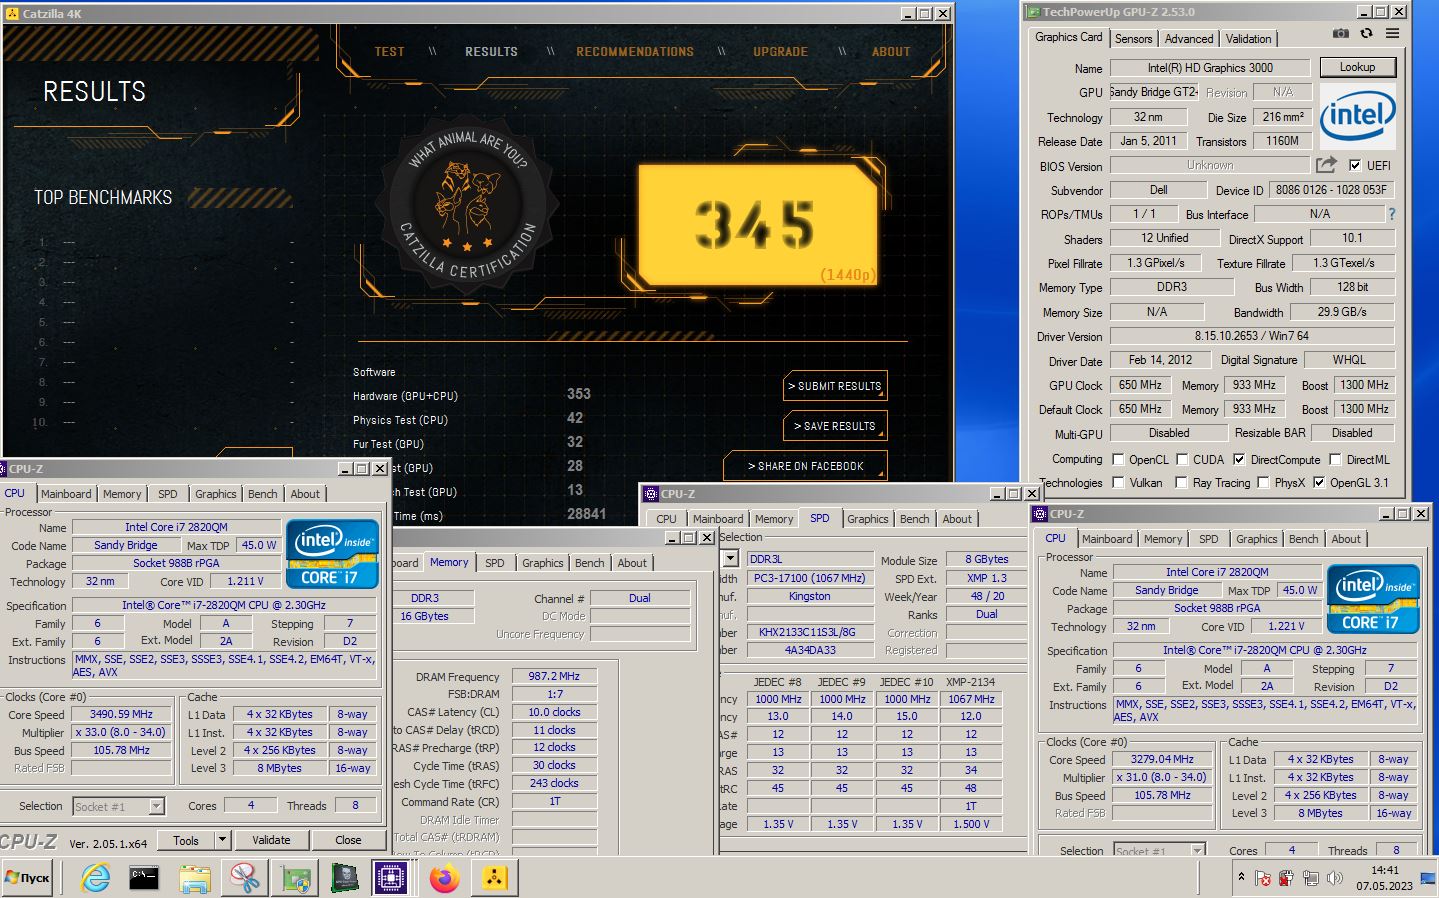The width and height of the screenshot is (1439, 898).
Task: Click the network tray icon
Action: [x=1310, y=878]
